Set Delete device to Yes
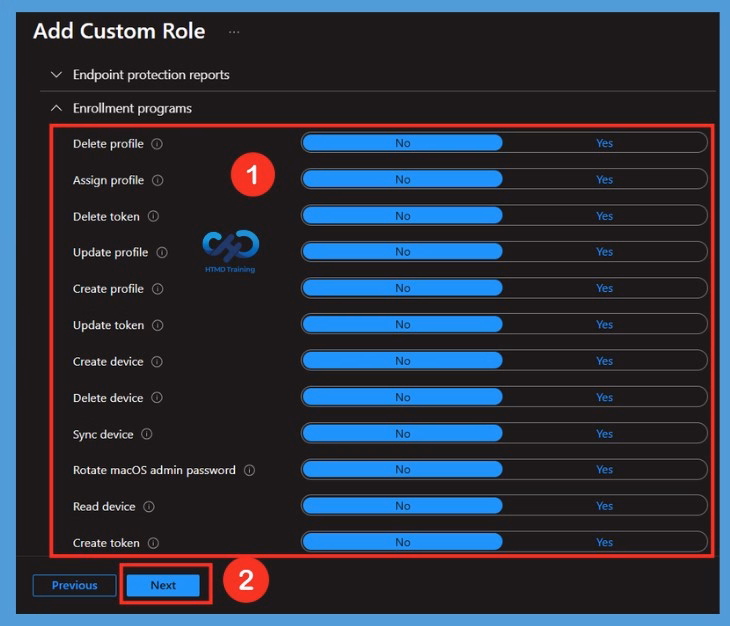This screenshot has width=730, height=626. (604, 397)
